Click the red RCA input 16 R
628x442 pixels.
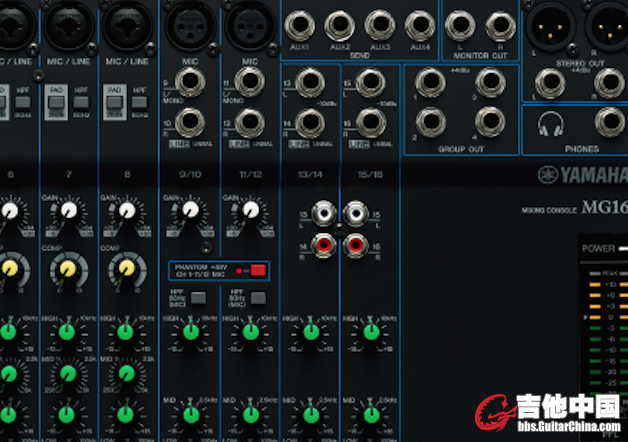coord(353,245)
